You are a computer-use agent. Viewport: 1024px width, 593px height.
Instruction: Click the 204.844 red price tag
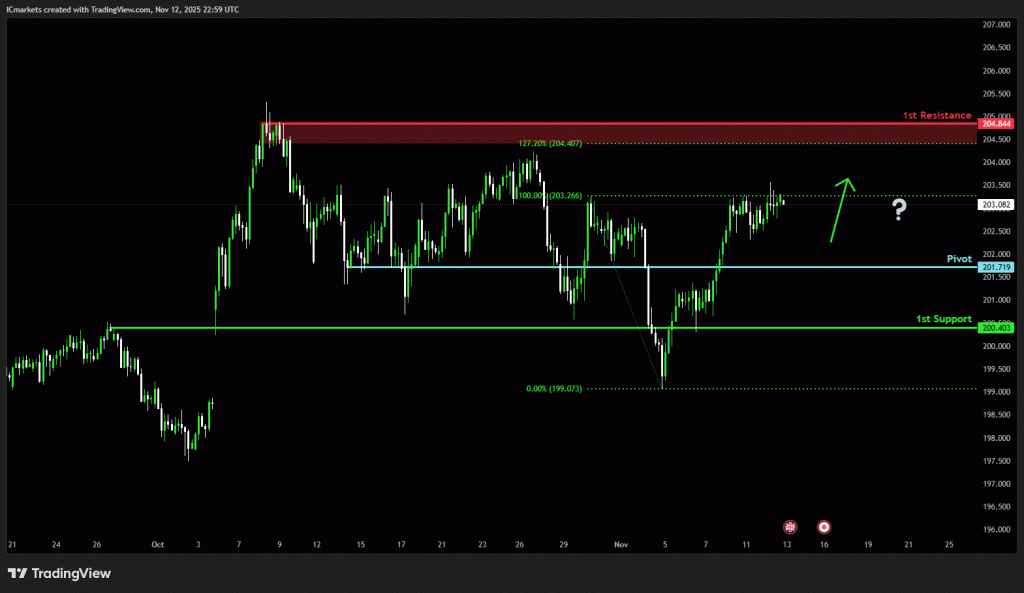tap(997, 123)
